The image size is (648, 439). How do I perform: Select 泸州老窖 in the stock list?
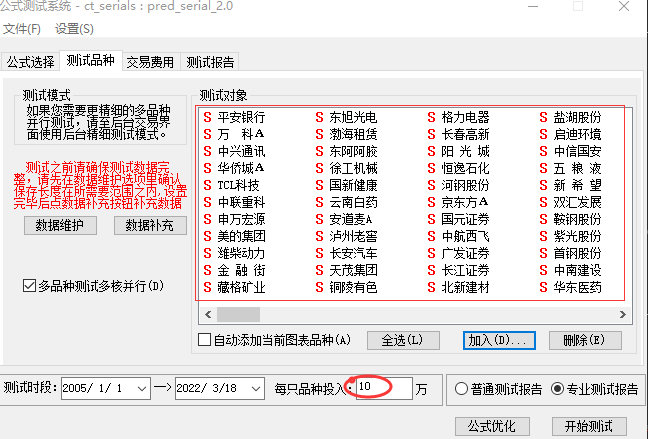353,236
